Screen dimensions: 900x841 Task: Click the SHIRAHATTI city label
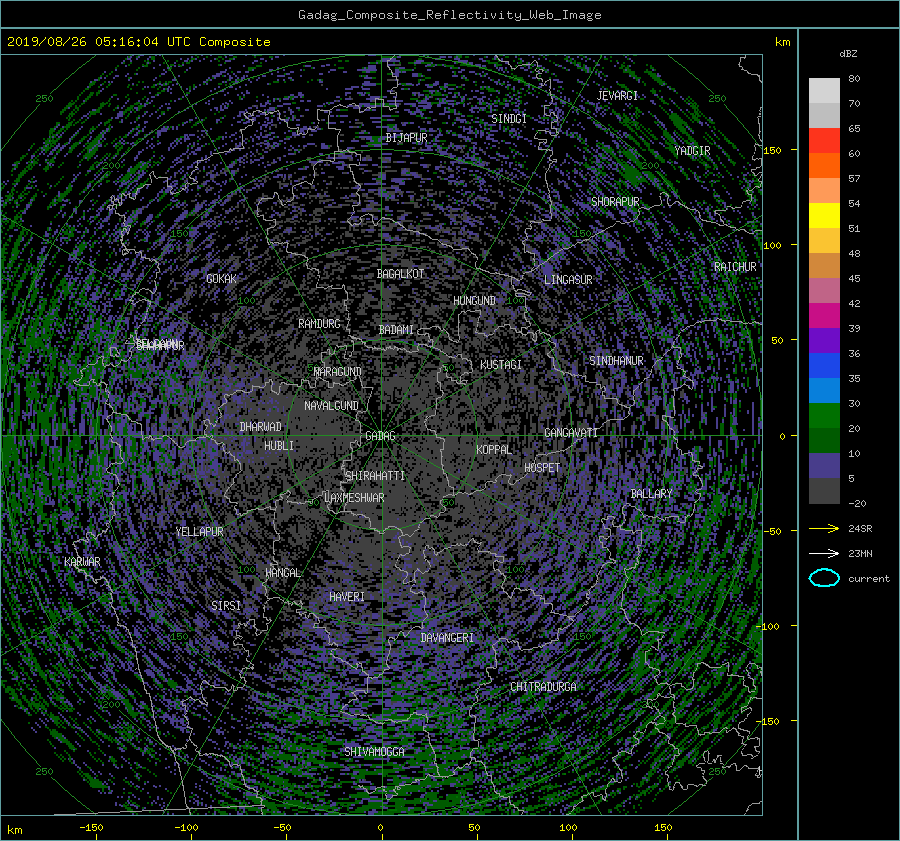pos(375,476)
